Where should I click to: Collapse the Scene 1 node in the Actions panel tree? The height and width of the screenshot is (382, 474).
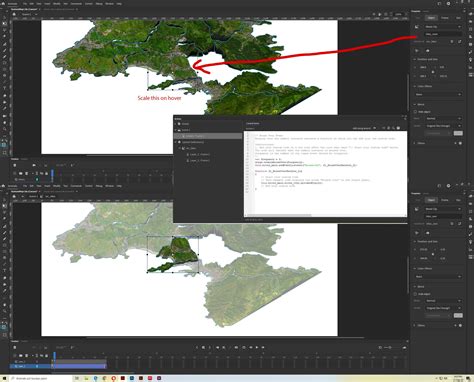(176, 130)
